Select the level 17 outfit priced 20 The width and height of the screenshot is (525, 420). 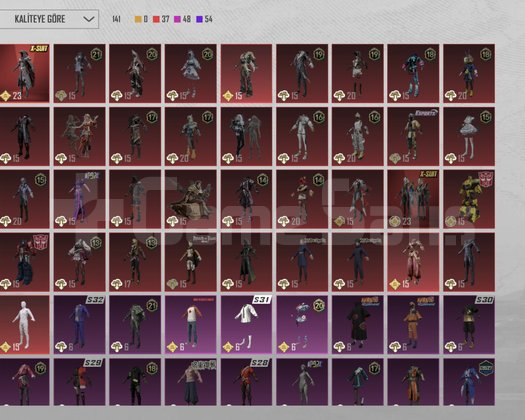(x=191, y=136)
